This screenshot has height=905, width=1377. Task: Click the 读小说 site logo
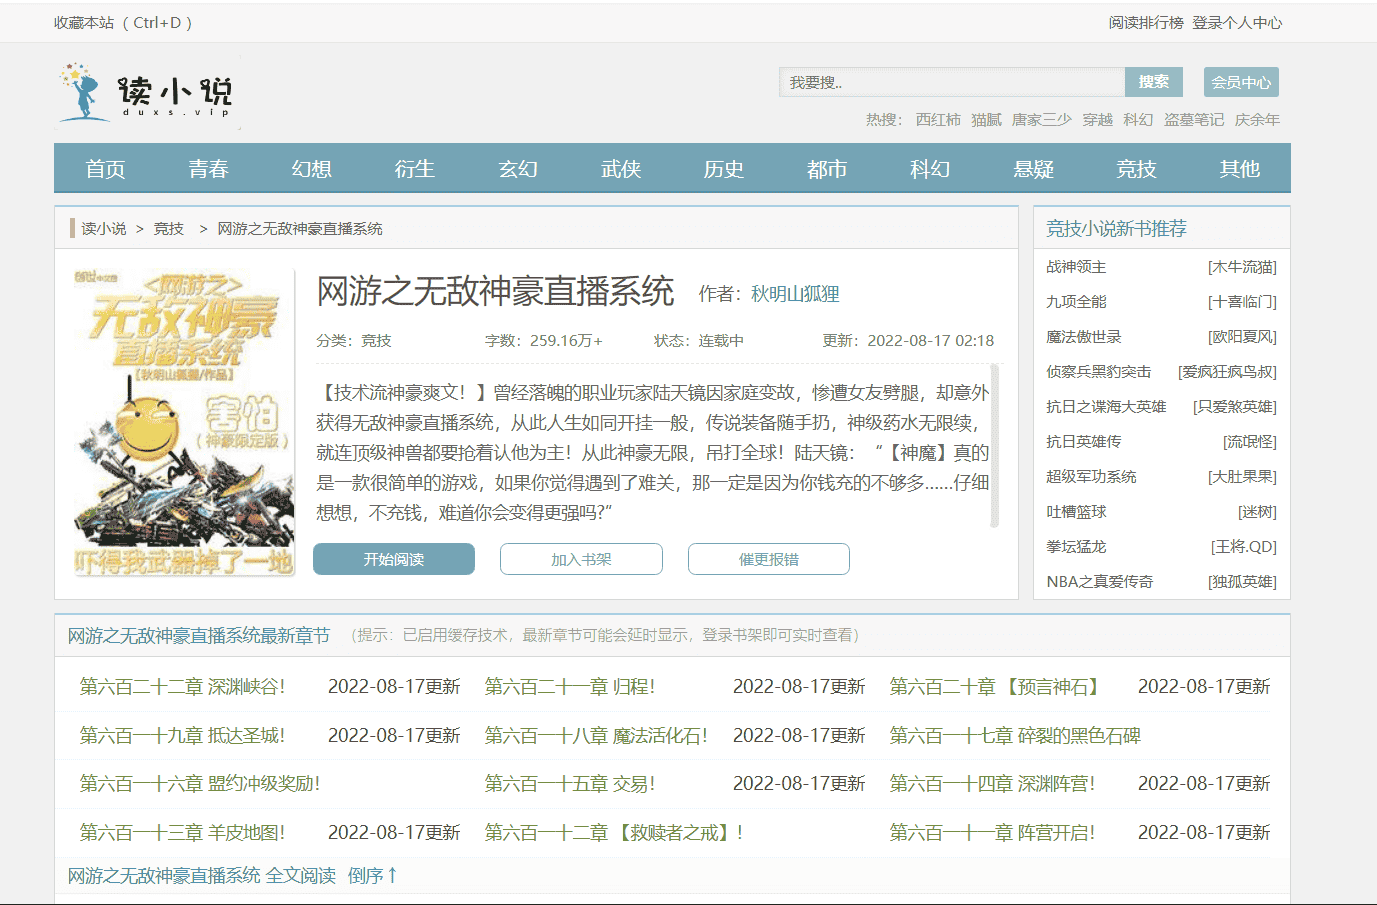[147, 93]
